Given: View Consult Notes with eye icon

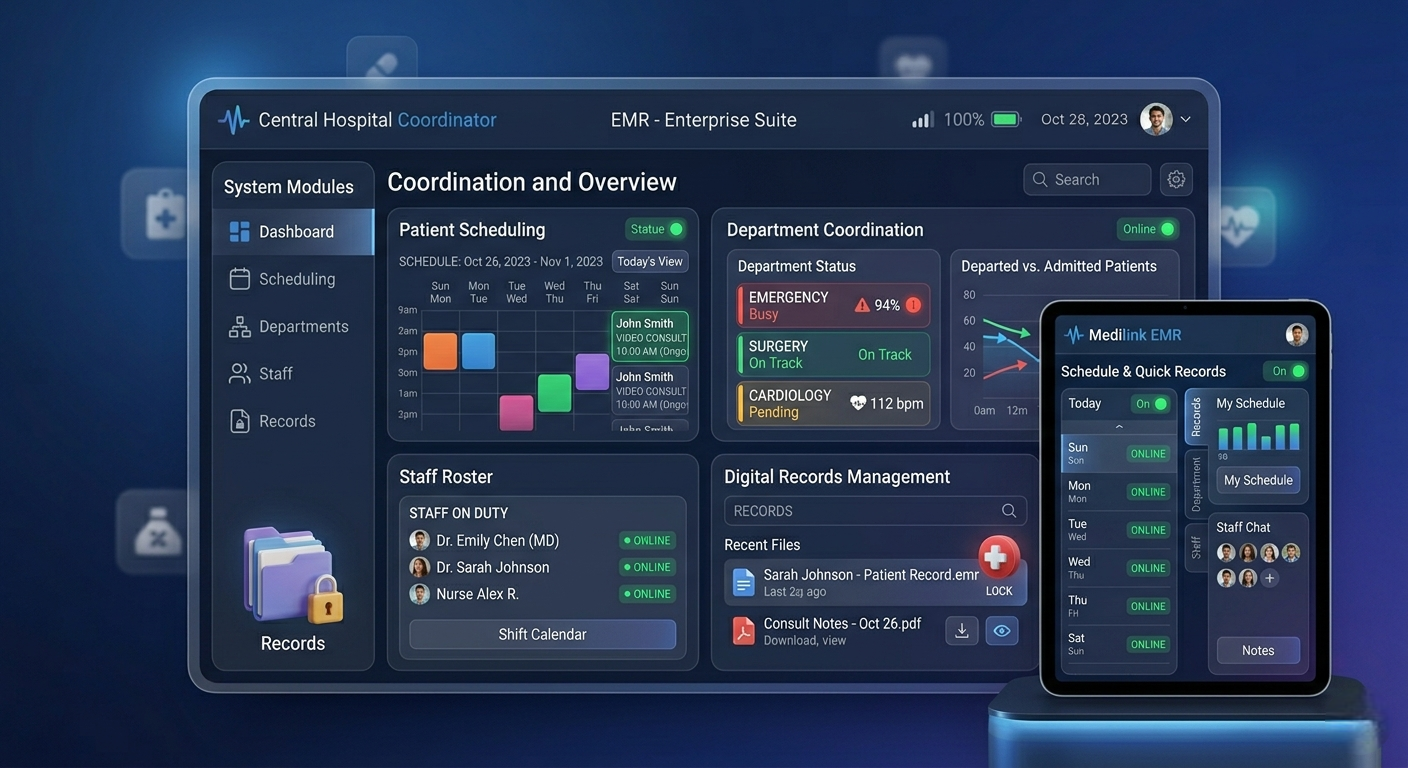Looking at the screenshot, I should click(x=1002, y=631).
